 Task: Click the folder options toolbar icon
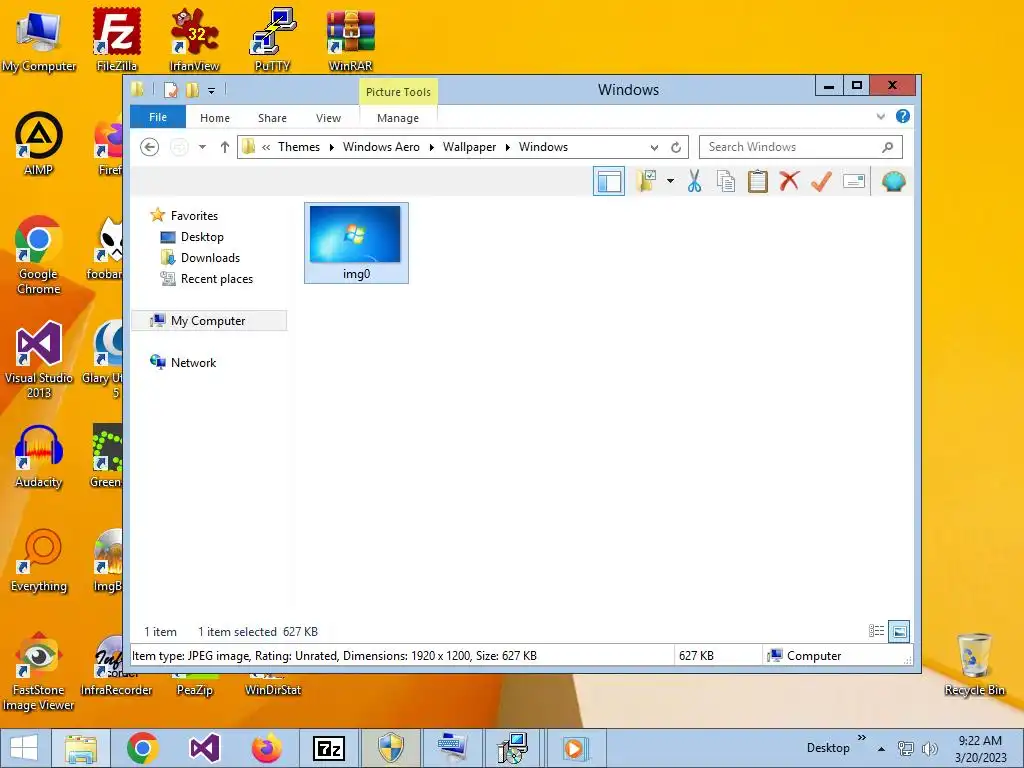point(647,181)
